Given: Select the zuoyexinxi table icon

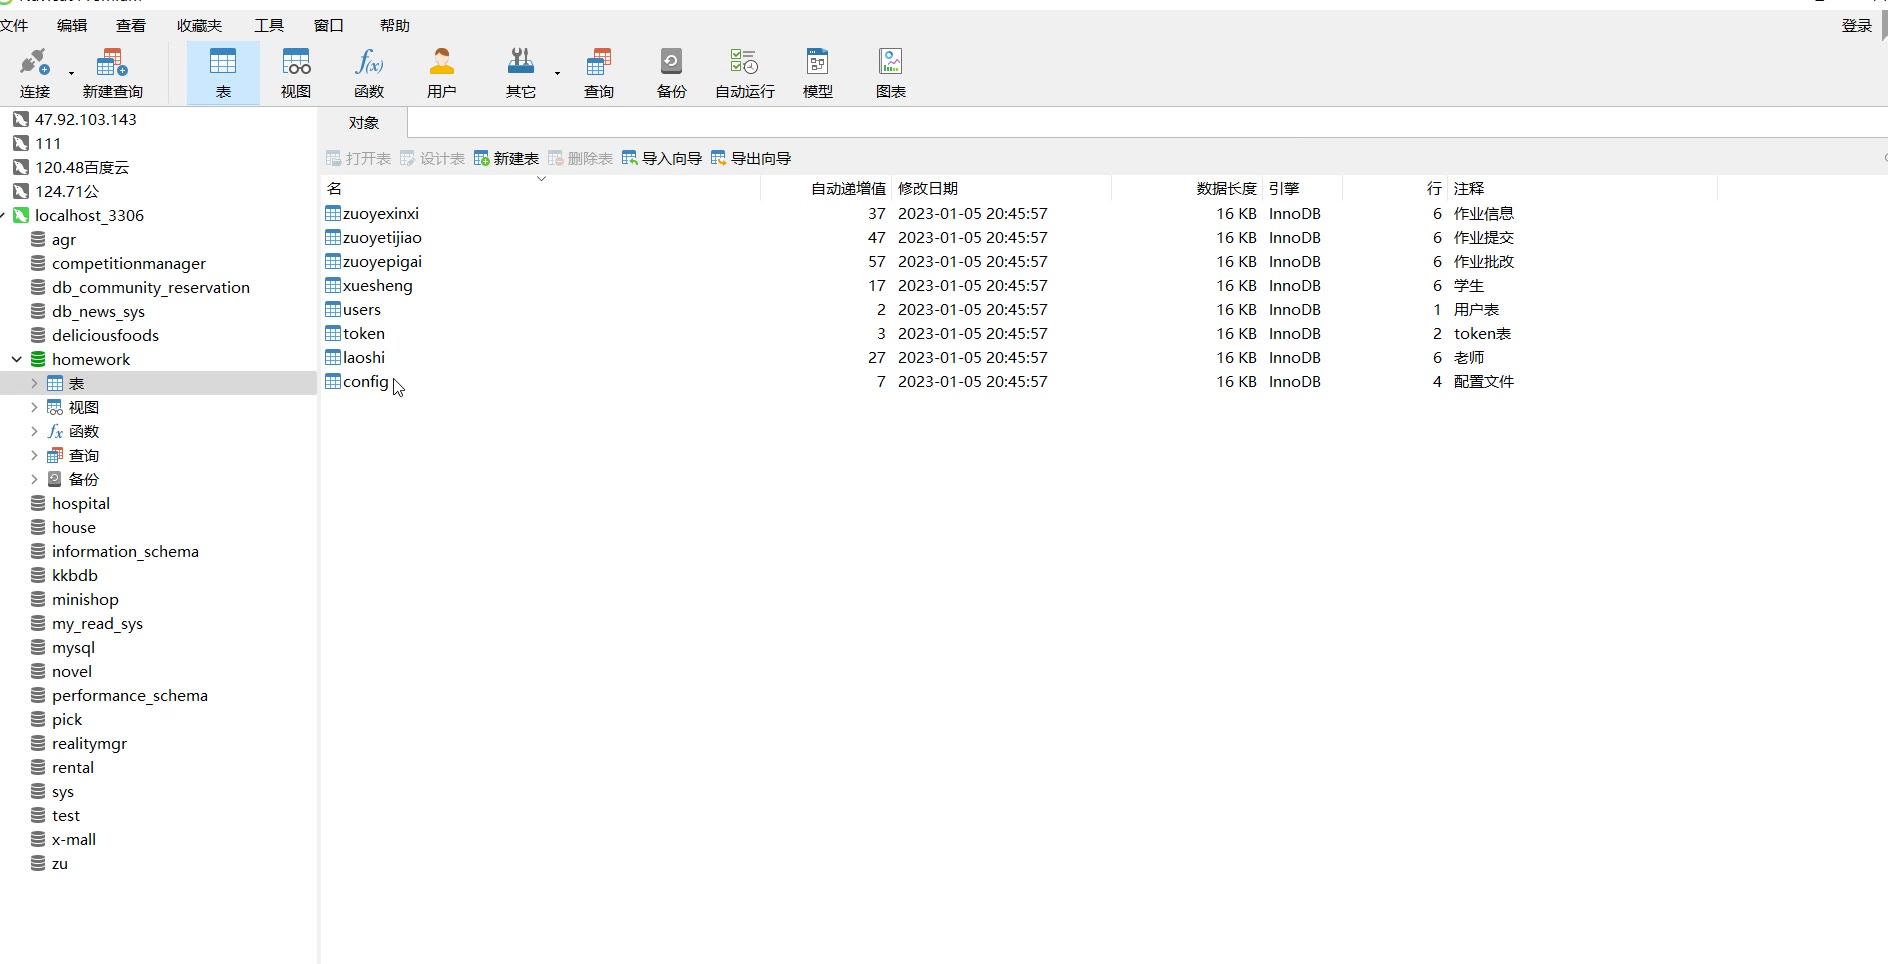Looking at the screenshot, I should [333, 213].
